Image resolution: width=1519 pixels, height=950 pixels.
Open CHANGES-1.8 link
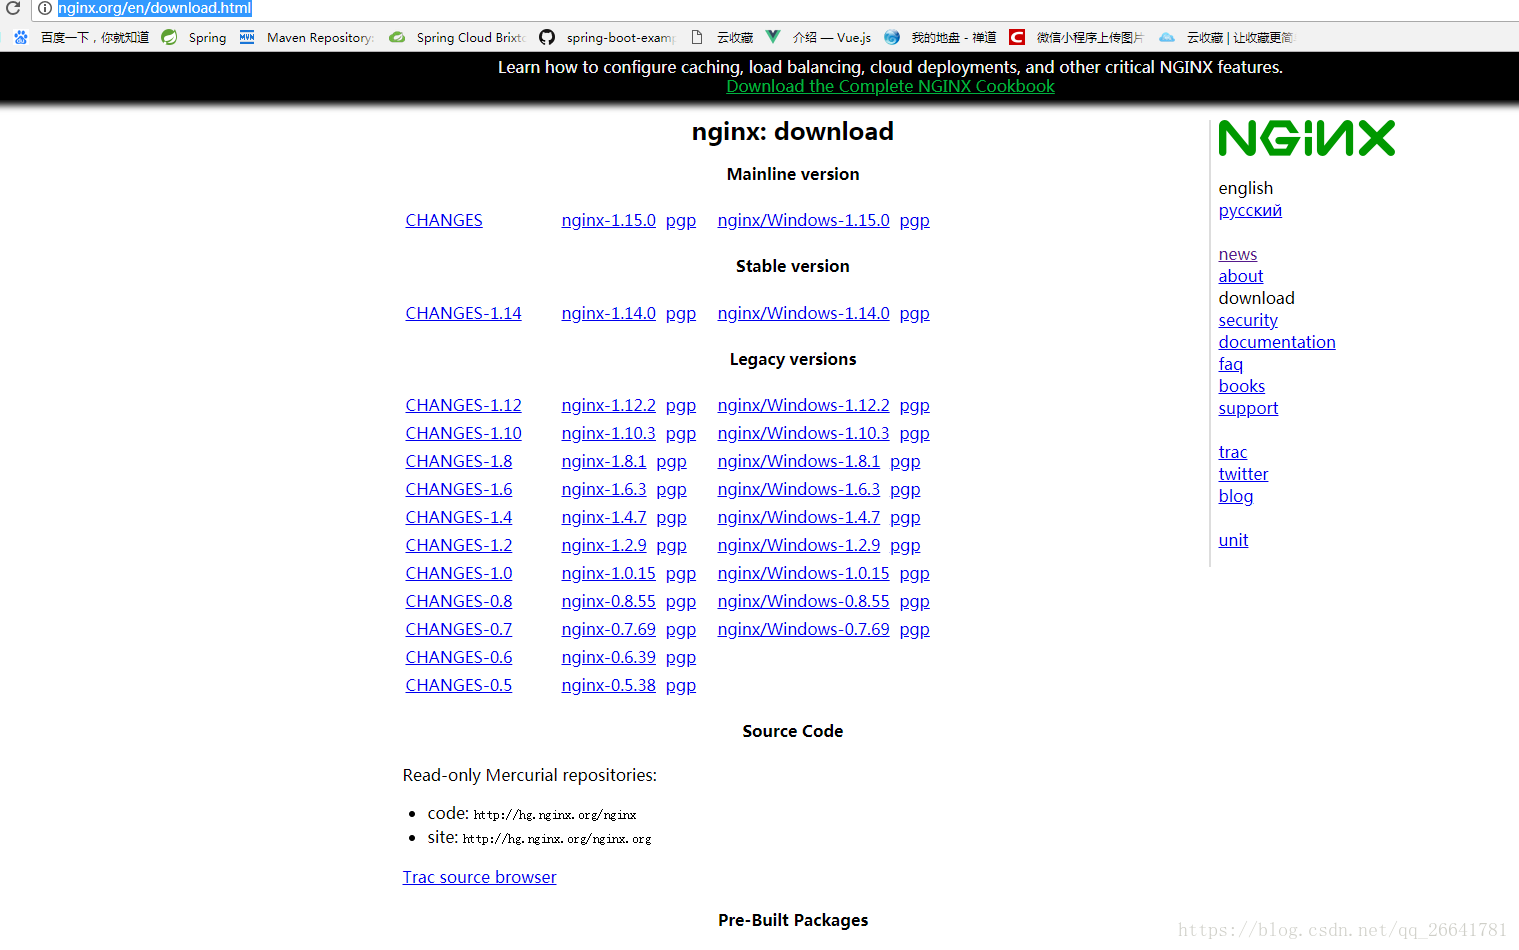tap(459, 461)
